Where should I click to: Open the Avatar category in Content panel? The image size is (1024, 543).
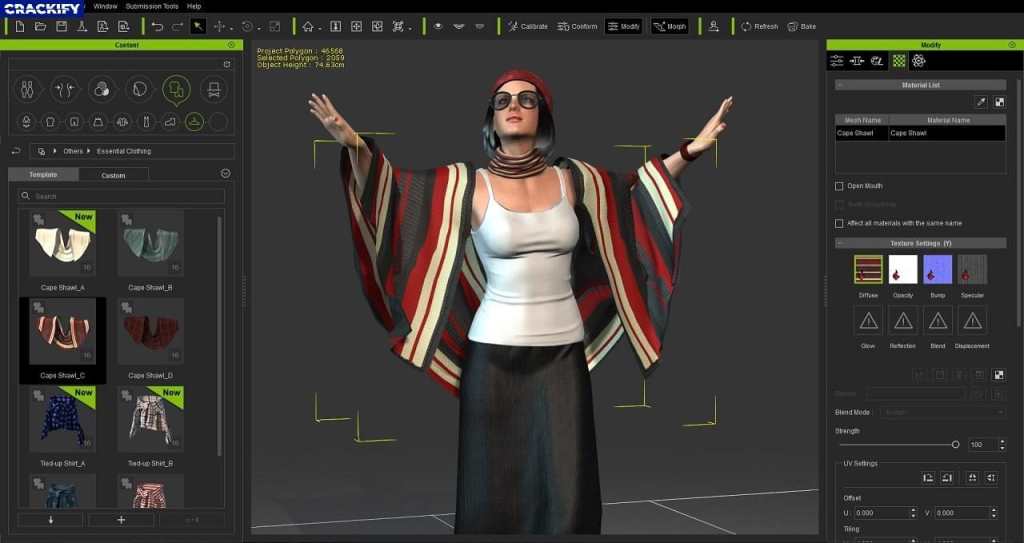(x=27, y=90)
